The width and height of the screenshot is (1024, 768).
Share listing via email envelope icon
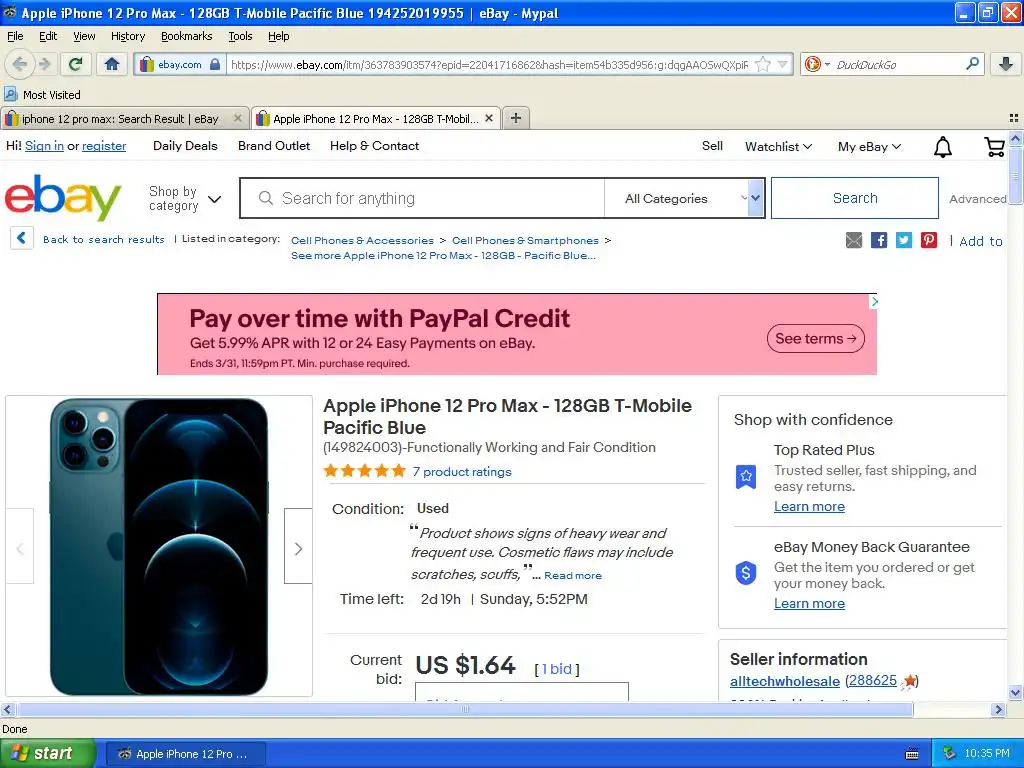(854, 240)
